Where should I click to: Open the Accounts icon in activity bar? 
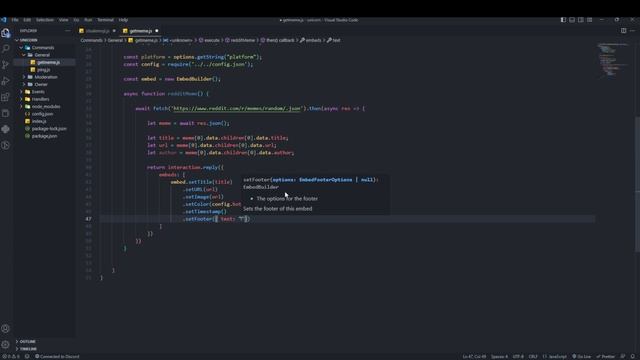click(x=6, y=329)
